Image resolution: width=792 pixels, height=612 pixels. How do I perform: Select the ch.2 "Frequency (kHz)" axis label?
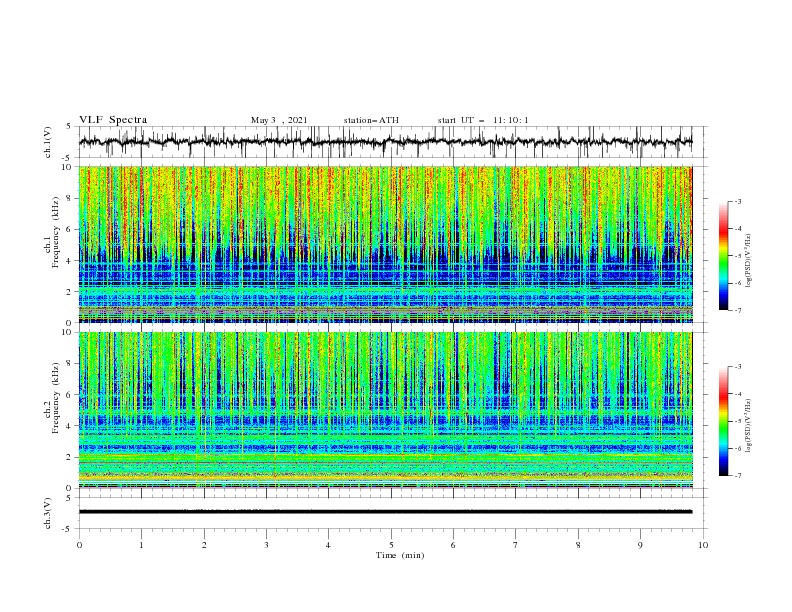[56, 397]
